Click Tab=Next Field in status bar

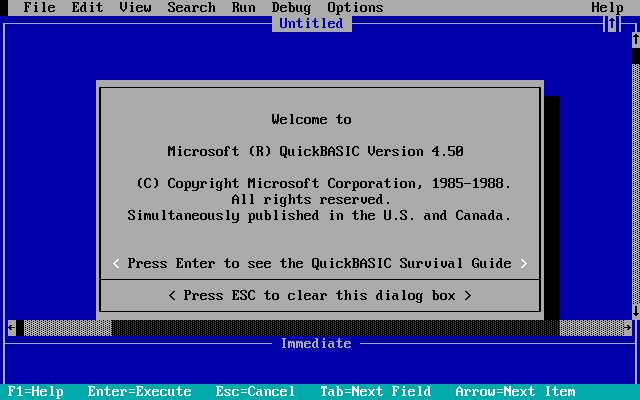pos(376,392)
